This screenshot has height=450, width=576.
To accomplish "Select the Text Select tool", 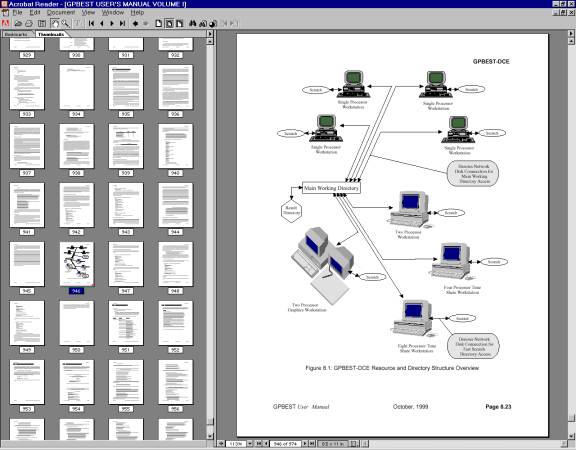I will coord(77,24).
